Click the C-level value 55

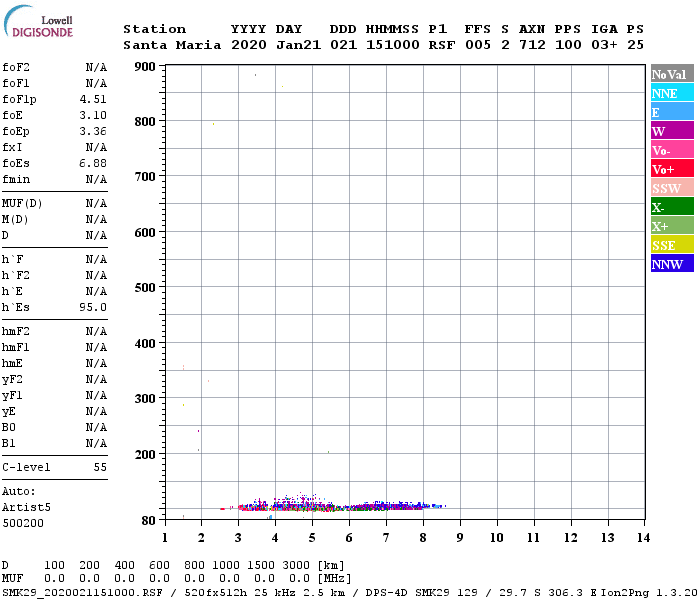tap(100, 467)
